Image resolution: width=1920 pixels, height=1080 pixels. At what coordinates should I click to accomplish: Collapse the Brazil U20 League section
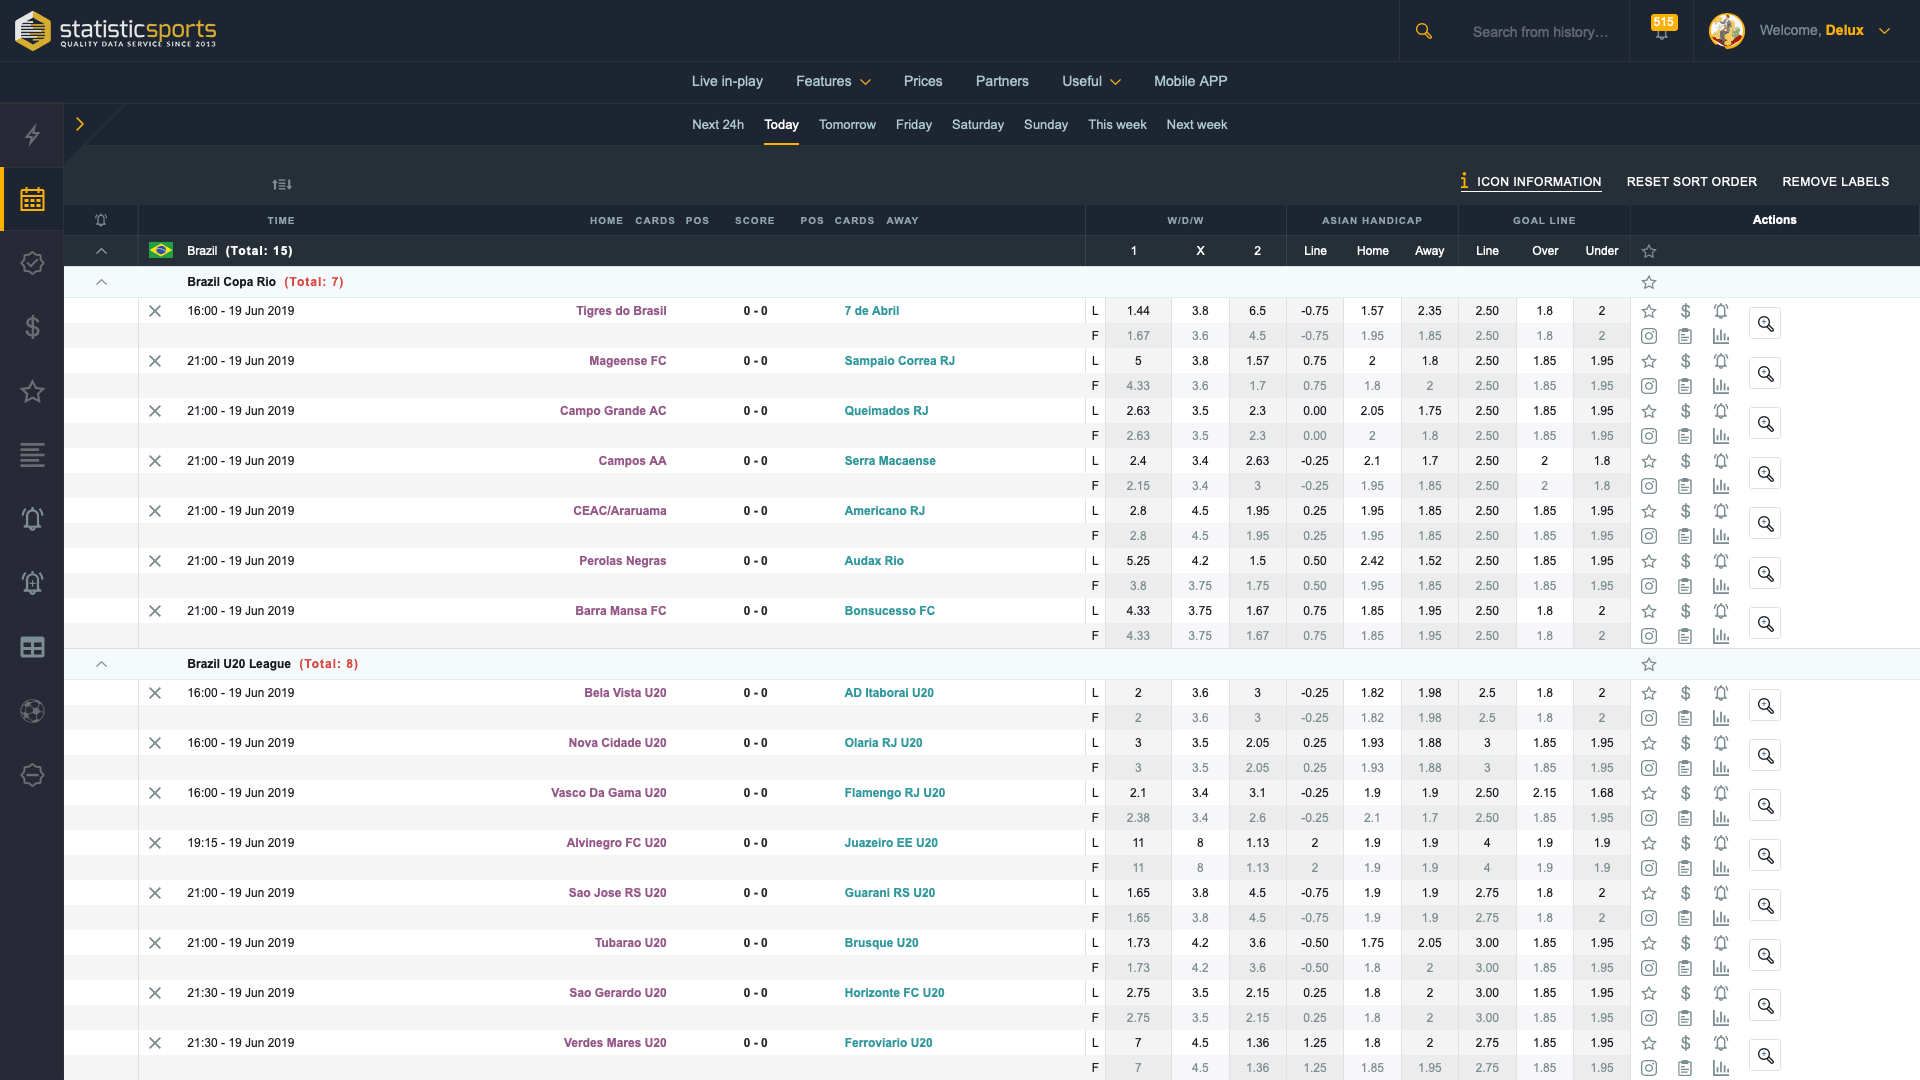(100, 663)
